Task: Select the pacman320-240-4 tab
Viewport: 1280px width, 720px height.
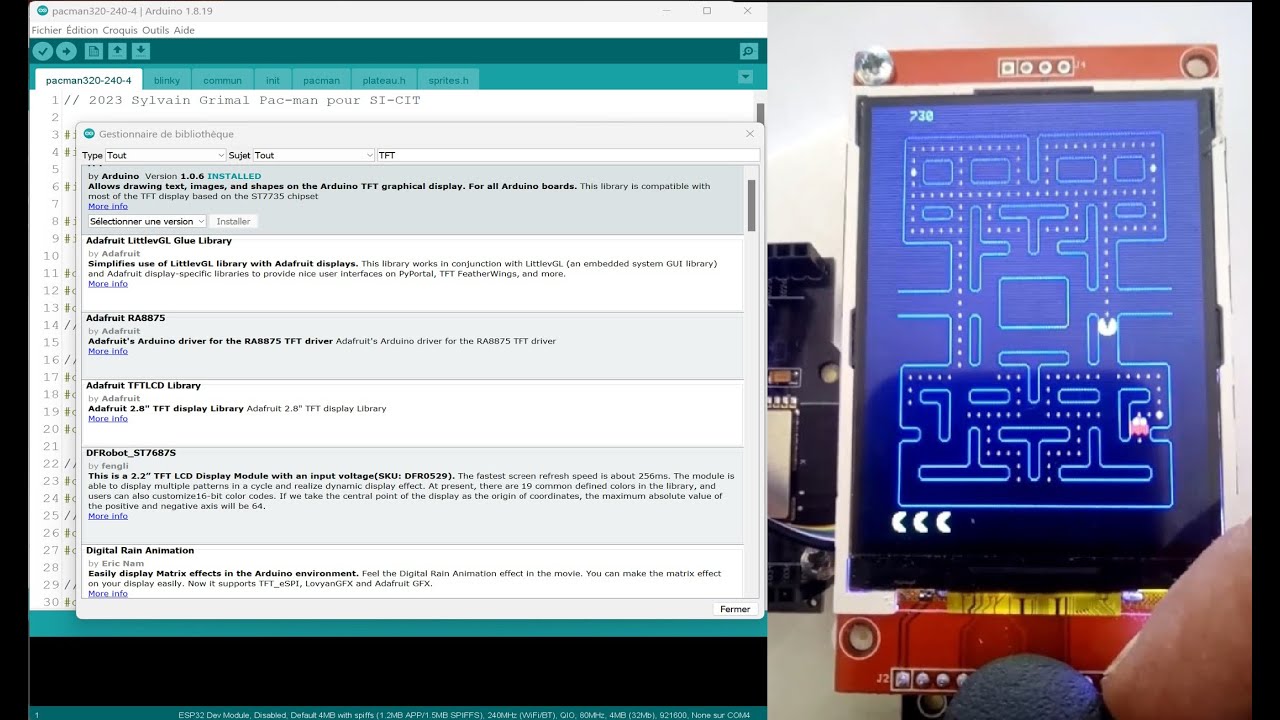Action: pyautogui.click(x=88, y=80)
